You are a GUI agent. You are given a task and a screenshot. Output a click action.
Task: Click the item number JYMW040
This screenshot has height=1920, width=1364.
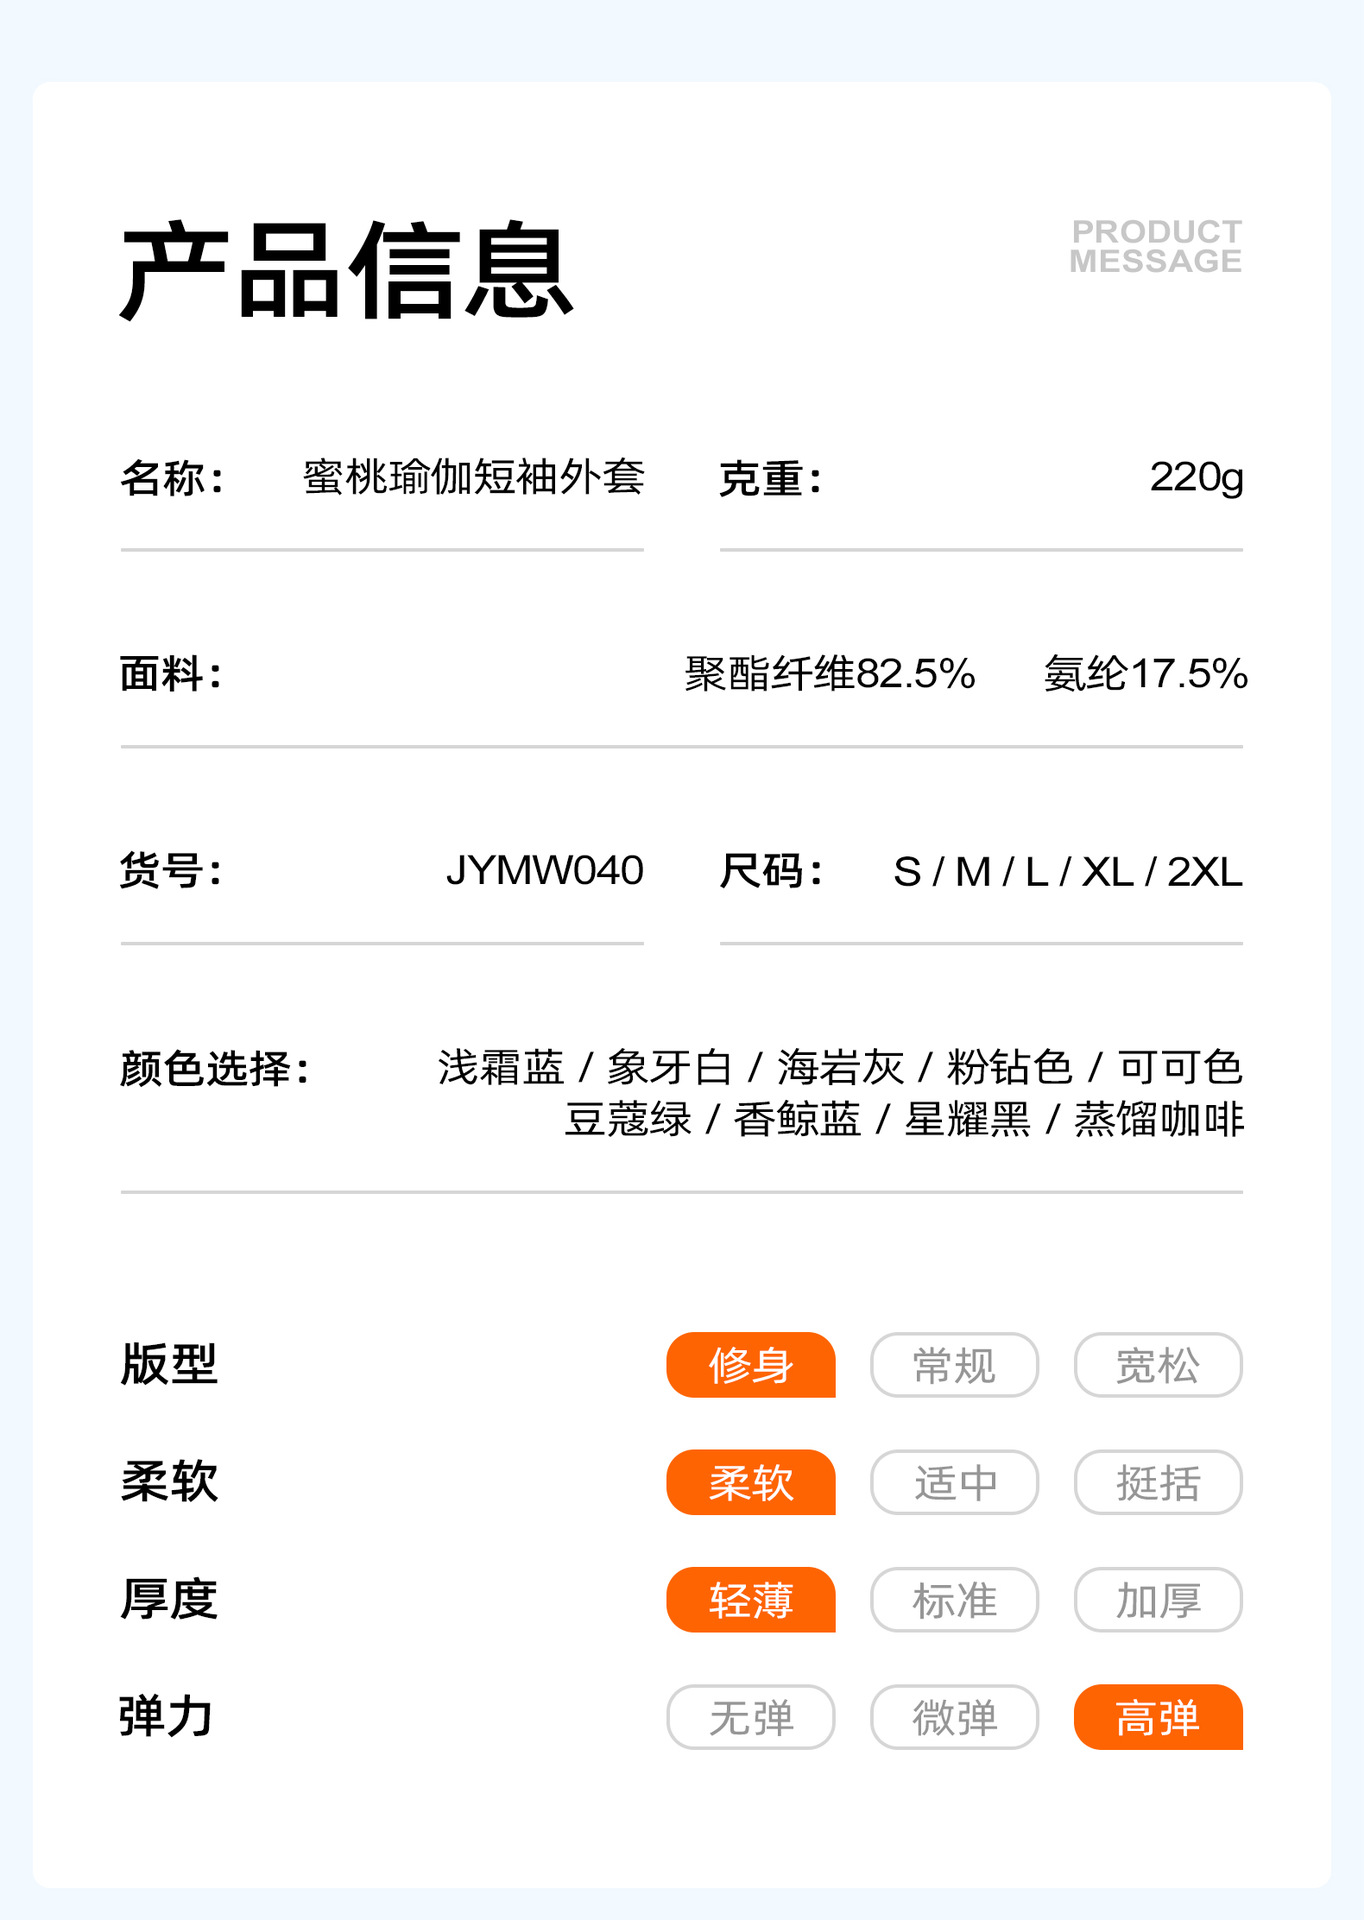545,871
